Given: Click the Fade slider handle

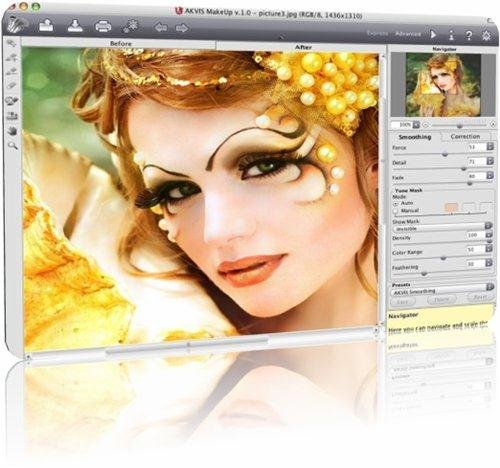Looking at the screenshot, I should tap(470, 183).
